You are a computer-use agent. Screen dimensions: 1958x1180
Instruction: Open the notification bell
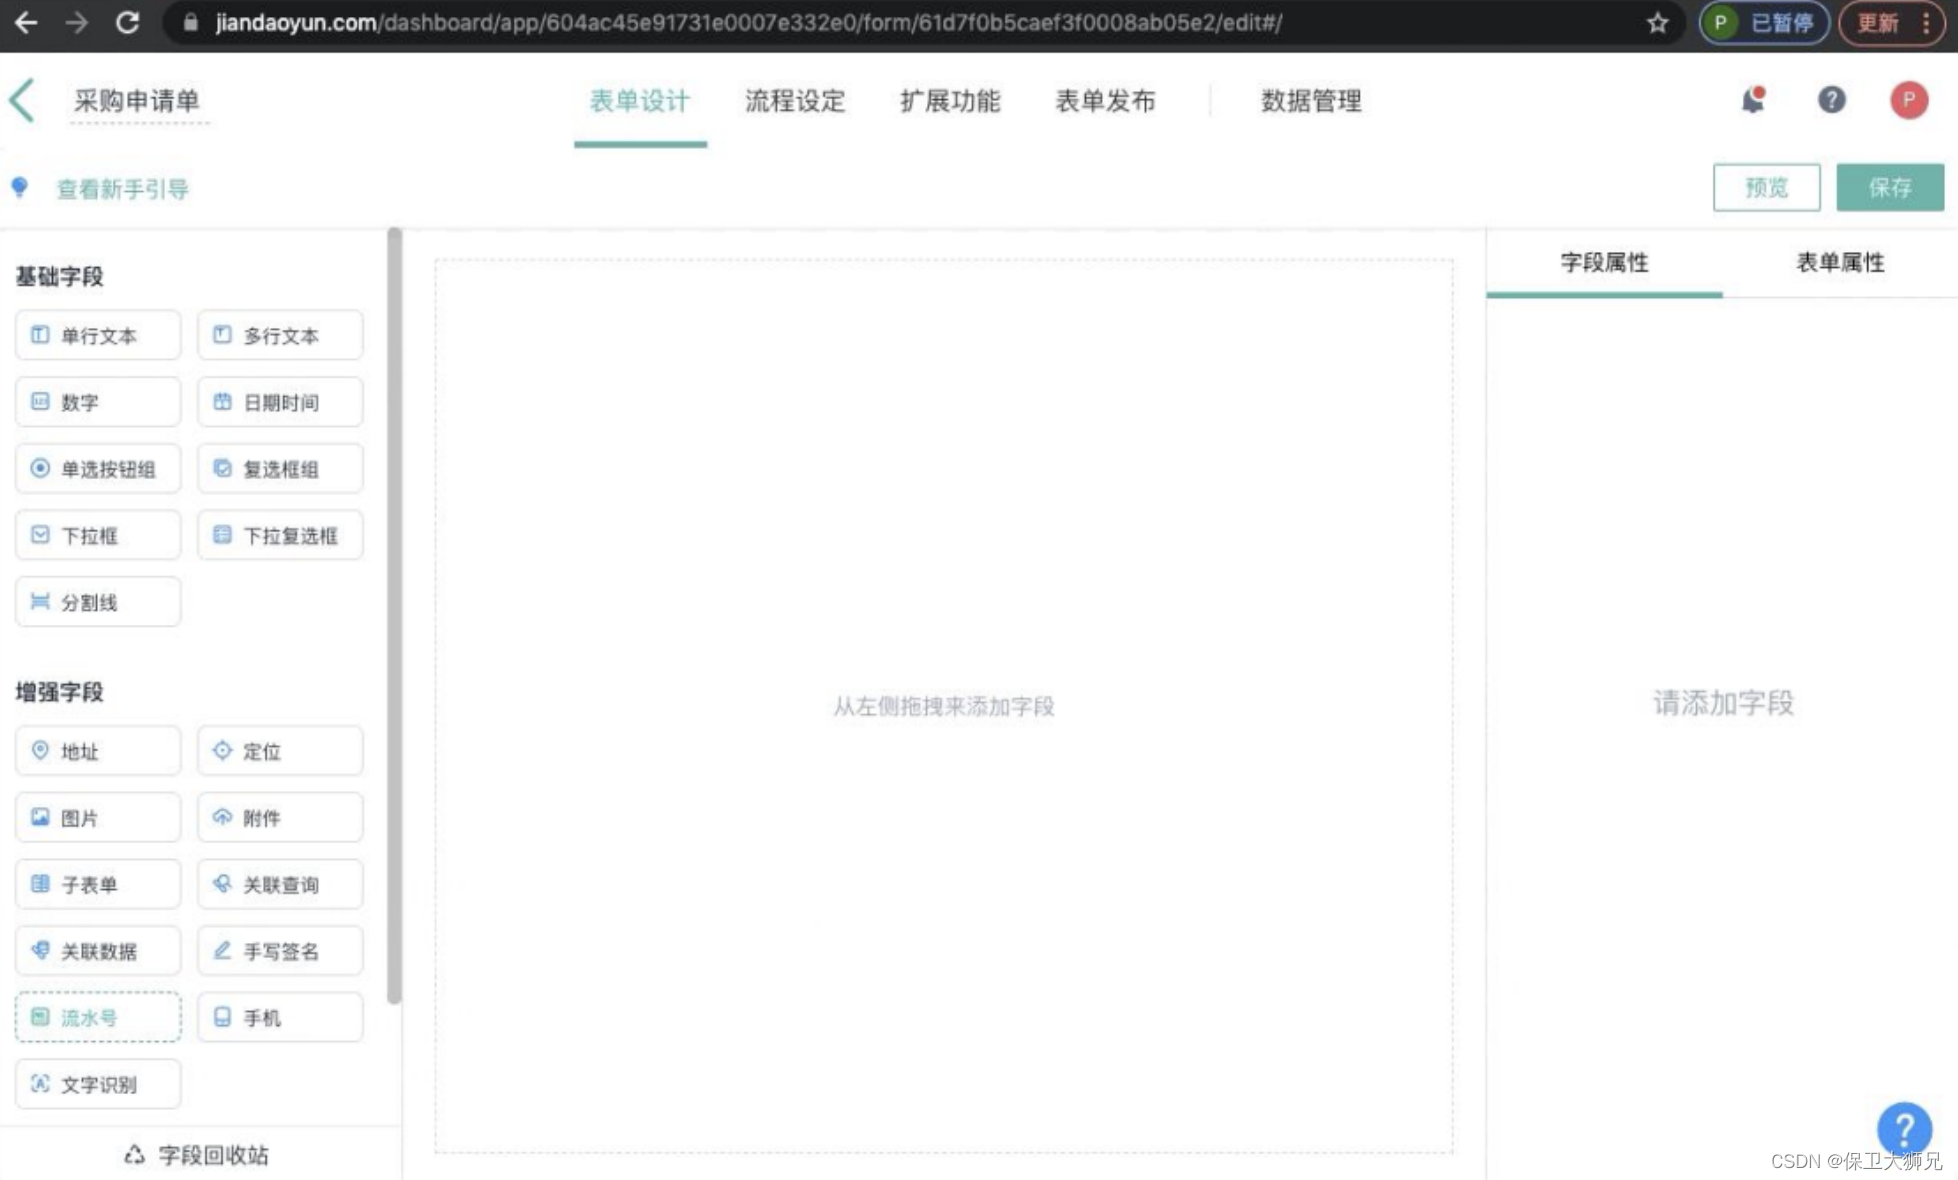pos(1753,100)
